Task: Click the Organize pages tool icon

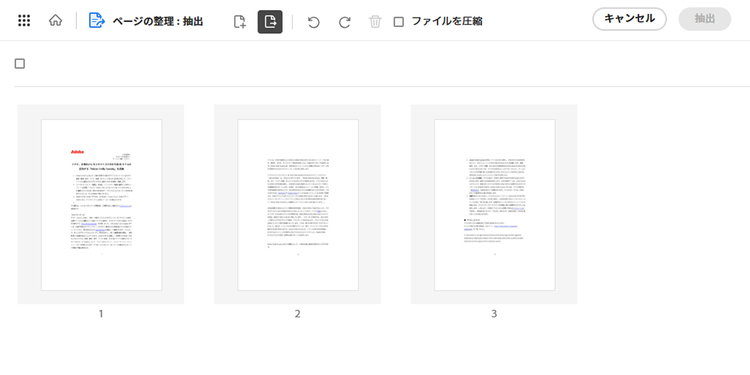Action: click(x=97, y=21)
